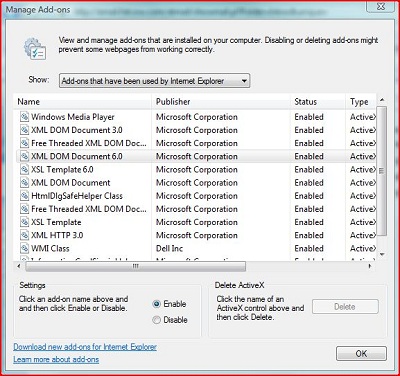Select the WMI Class add-on icon
Viewport: 400px width, 376px height.
pos(24,248)
